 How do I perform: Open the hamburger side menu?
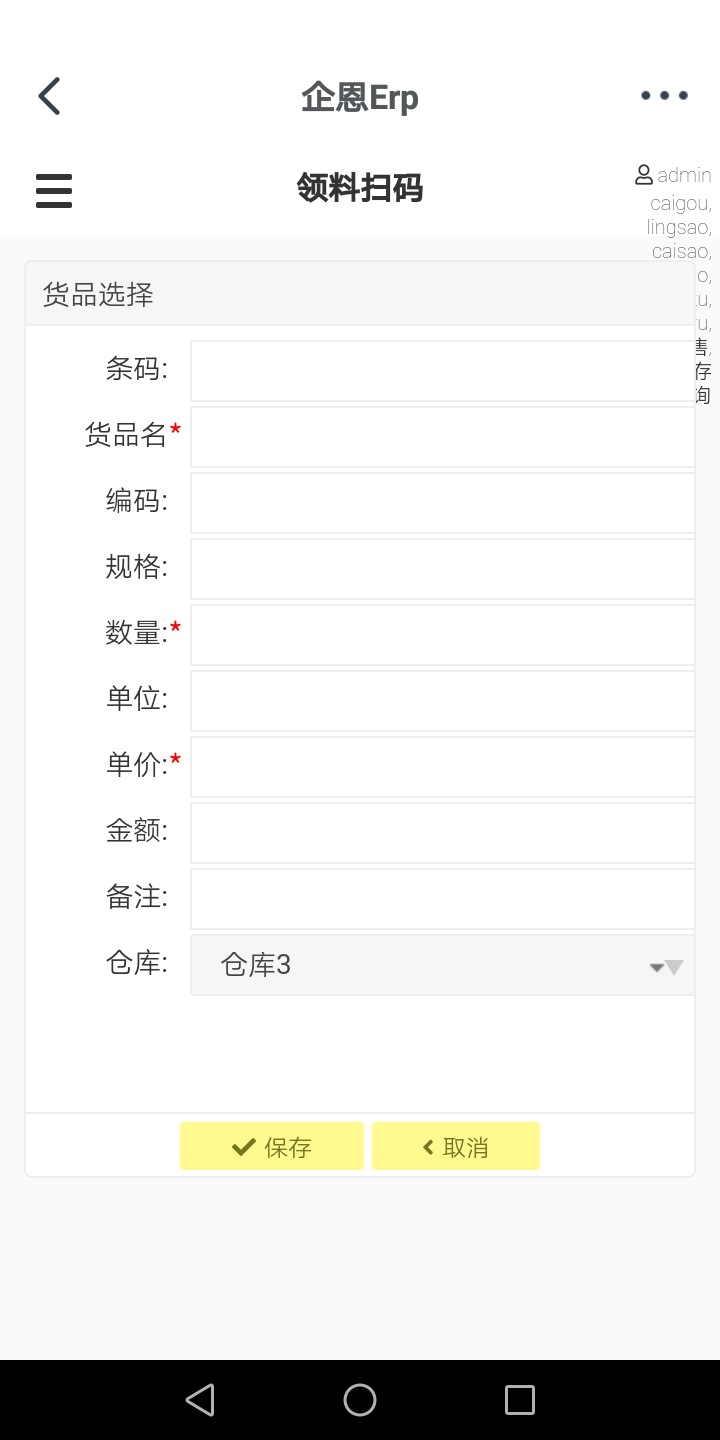[x=54, y=190]
